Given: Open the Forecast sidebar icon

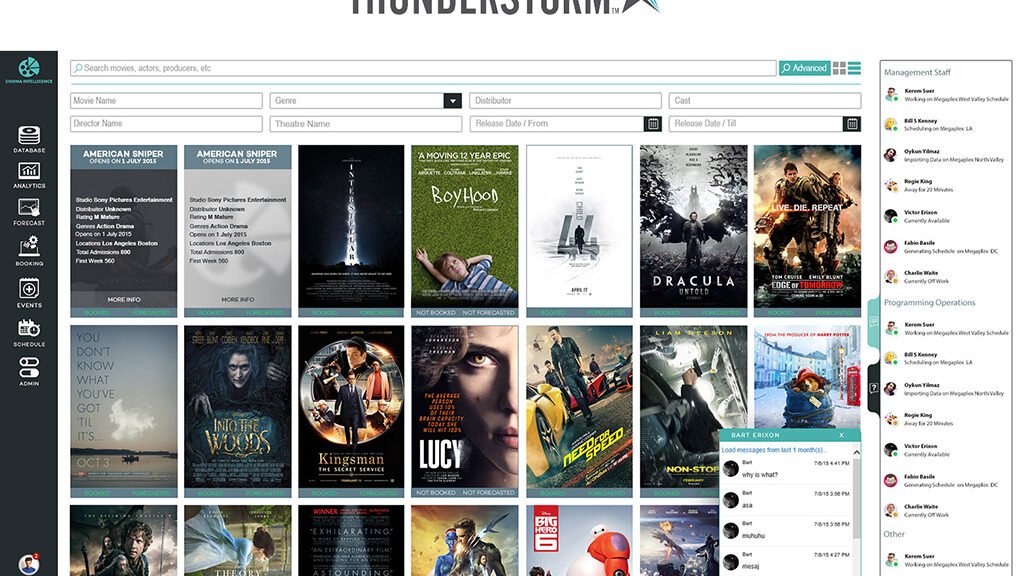Looking at the screenshot, I should (29, 211).
